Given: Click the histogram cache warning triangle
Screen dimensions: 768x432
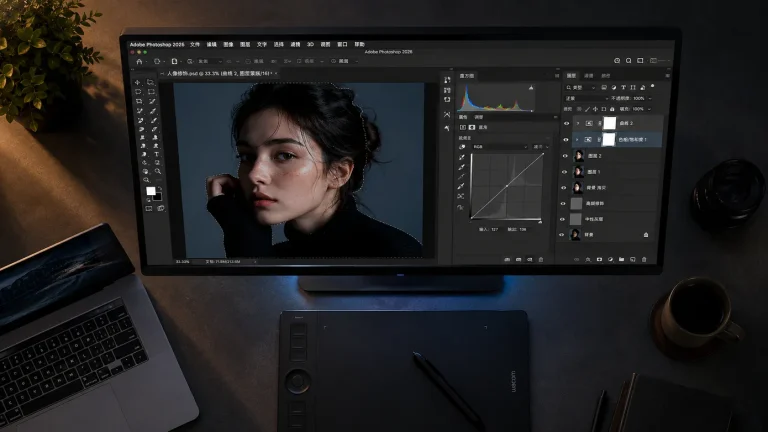Looking at the screenshot, I should coord(531,88).
